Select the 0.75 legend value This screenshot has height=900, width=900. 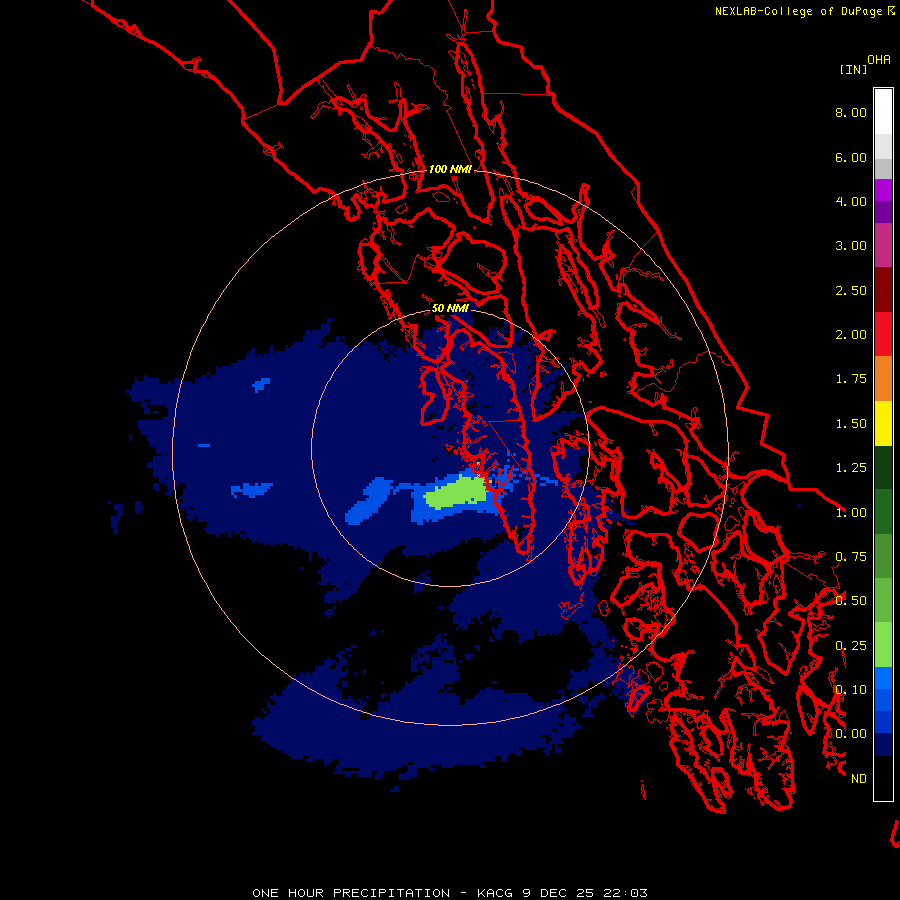point(851,556)
